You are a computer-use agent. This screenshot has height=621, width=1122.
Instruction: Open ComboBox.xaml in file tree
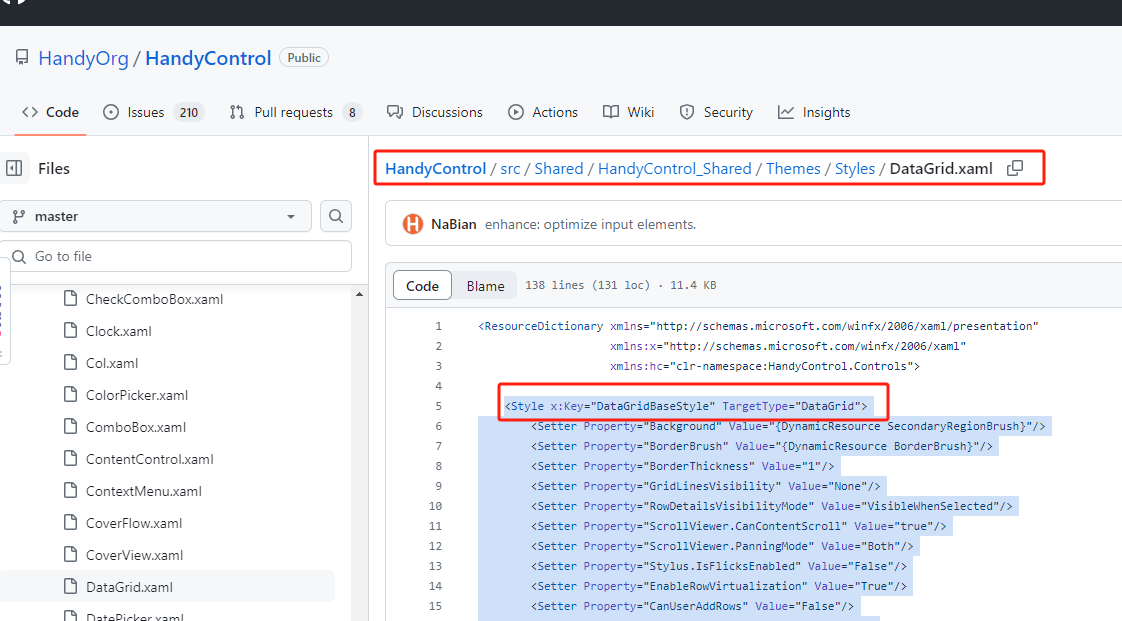136,427
